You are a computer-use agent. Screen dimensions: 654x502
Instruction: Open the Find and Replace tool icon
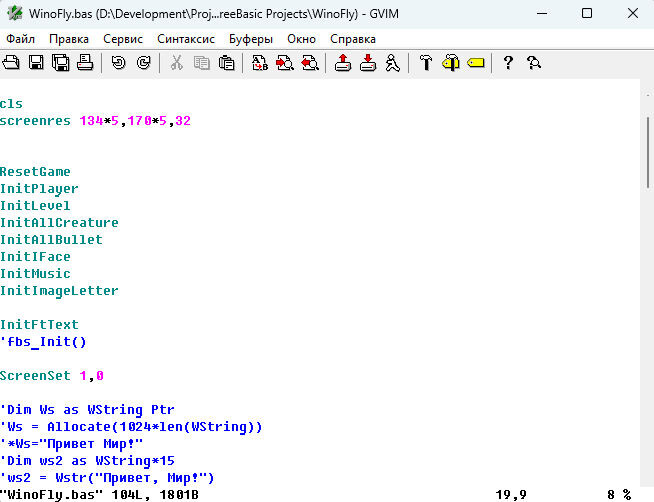260,63
